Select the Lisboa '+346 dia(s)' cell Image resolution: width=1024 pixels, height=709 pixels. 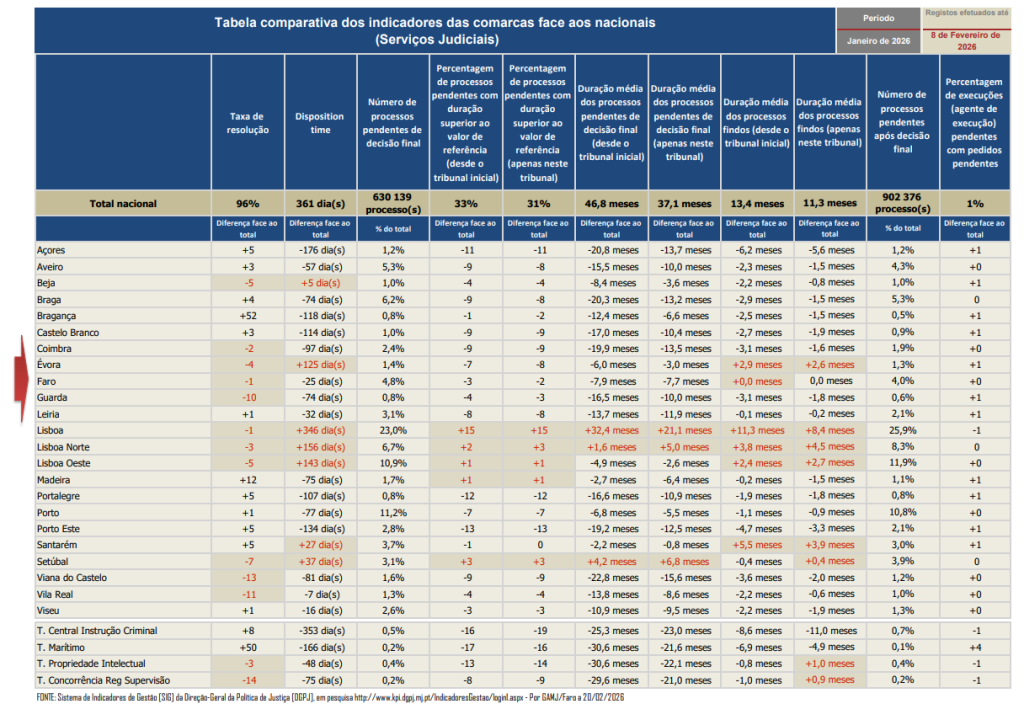coord(320,430)
